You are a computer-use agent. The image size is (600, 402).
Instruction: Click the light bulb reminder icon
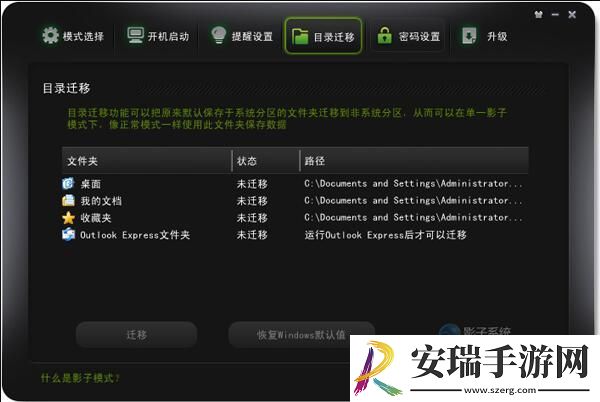[218, 35]
